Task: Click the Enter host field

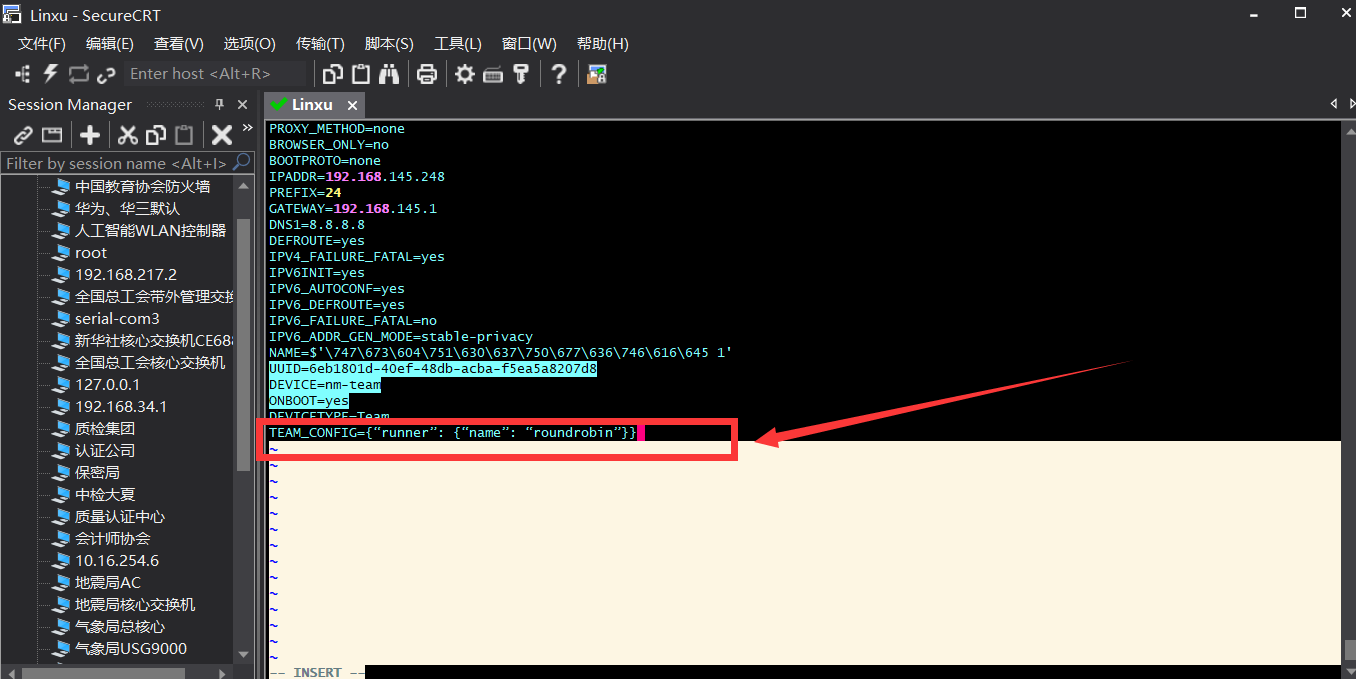Action: (x=215, y=73)
